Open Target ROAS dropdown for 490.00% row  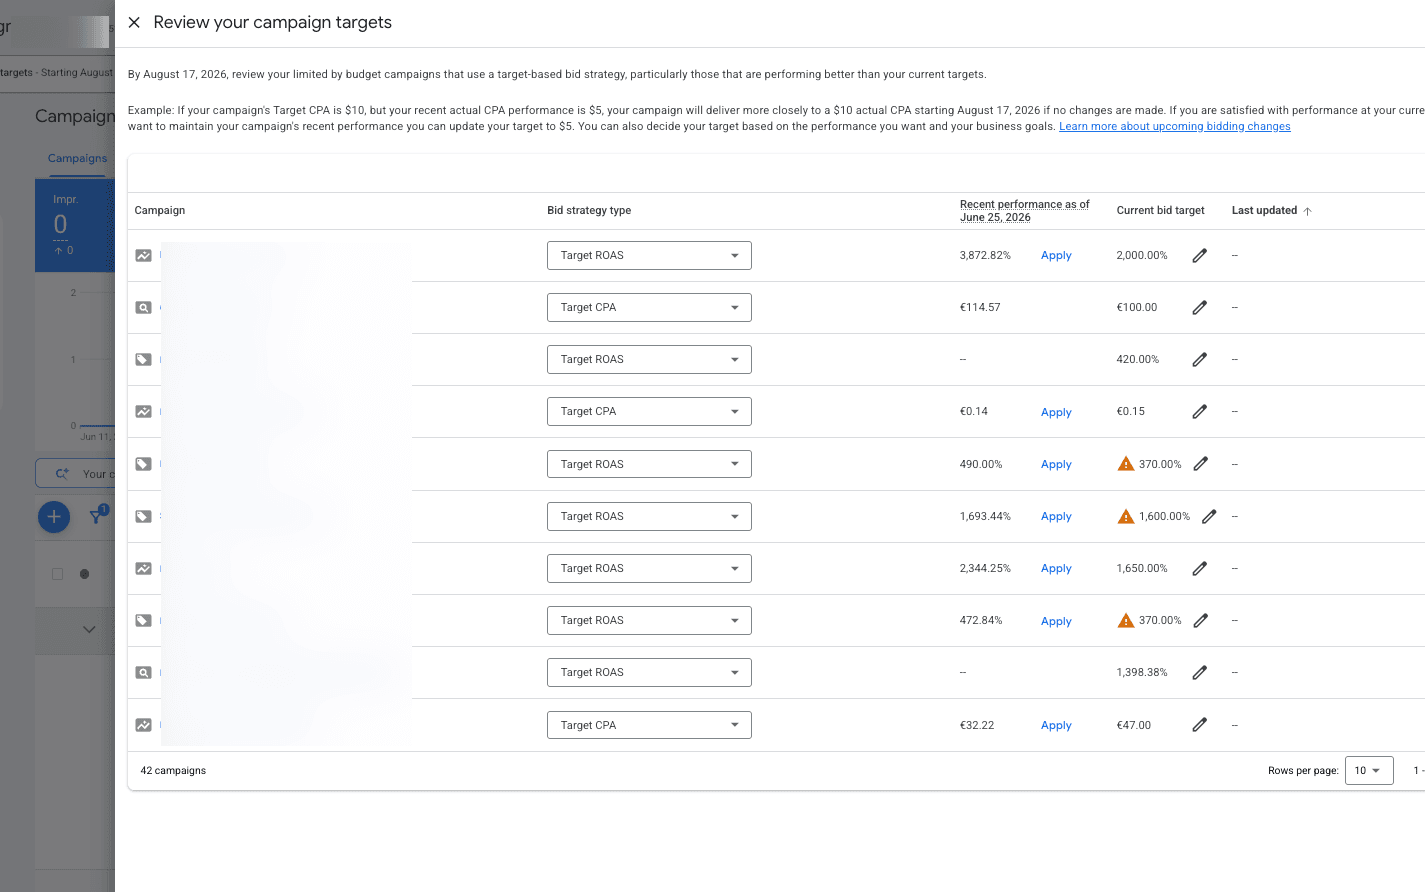[649, 464]
